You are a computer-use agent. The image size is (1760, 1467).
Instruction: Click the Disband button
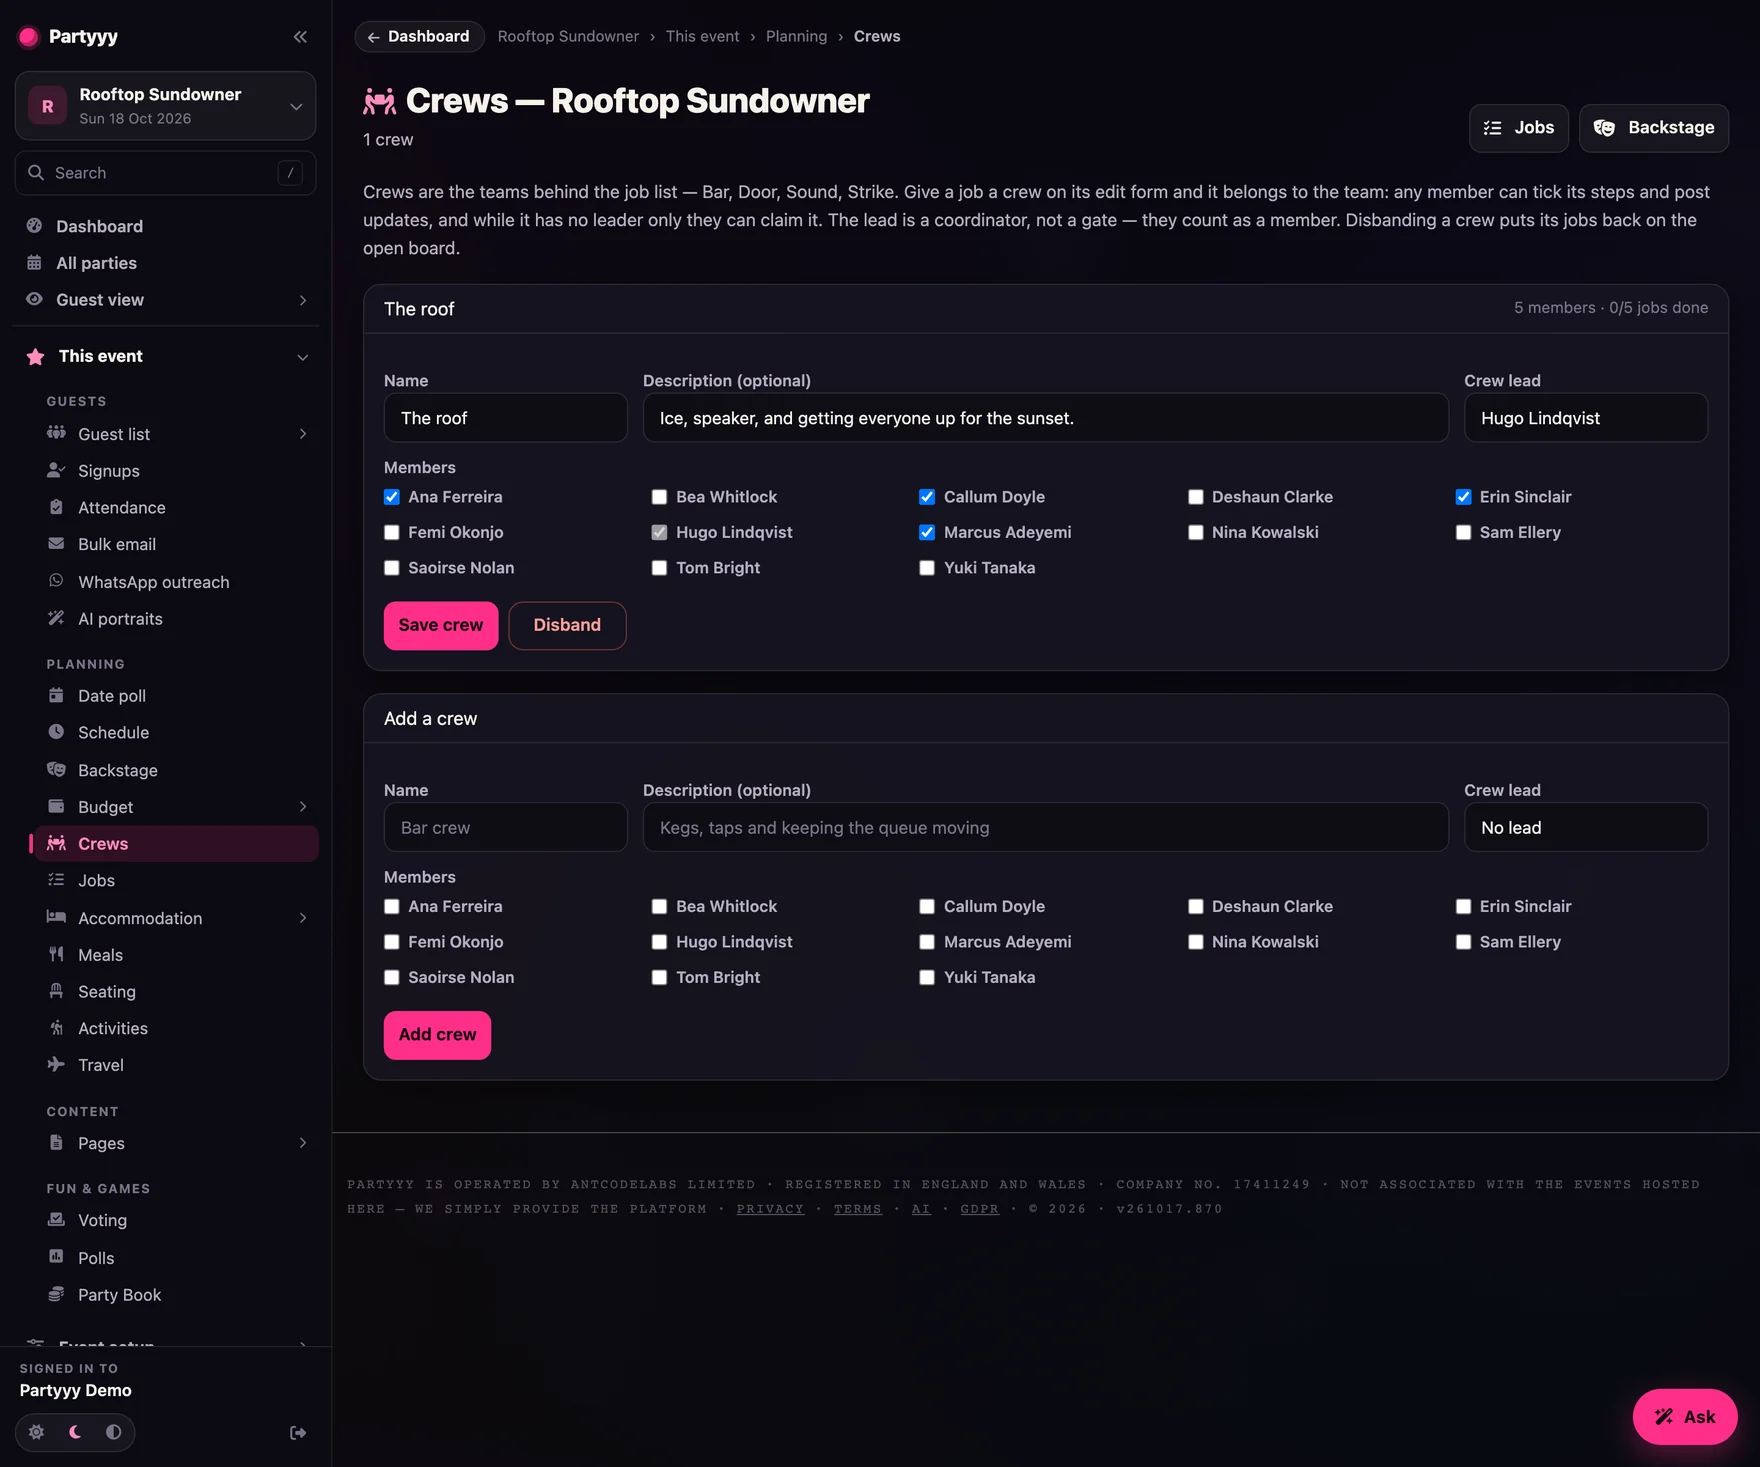tap(567, 625)
